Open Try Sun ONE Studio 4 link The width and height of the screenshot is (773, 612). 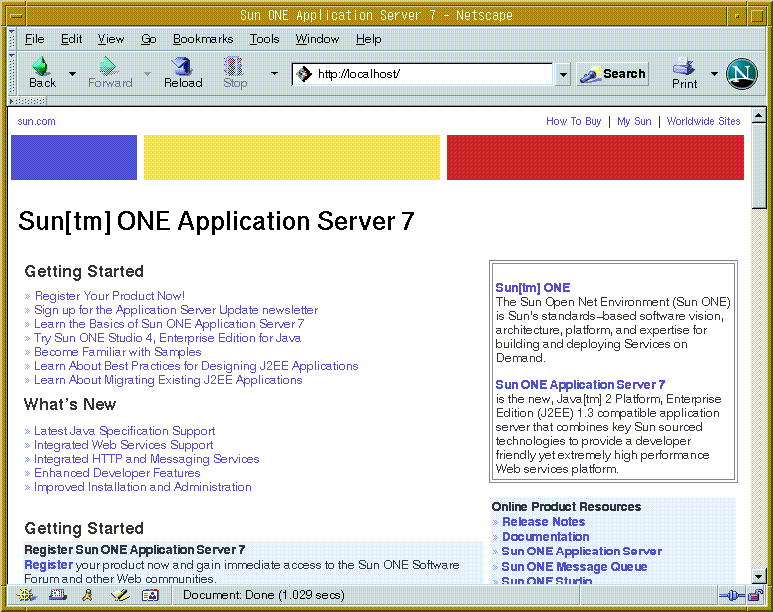coord(168,338)
